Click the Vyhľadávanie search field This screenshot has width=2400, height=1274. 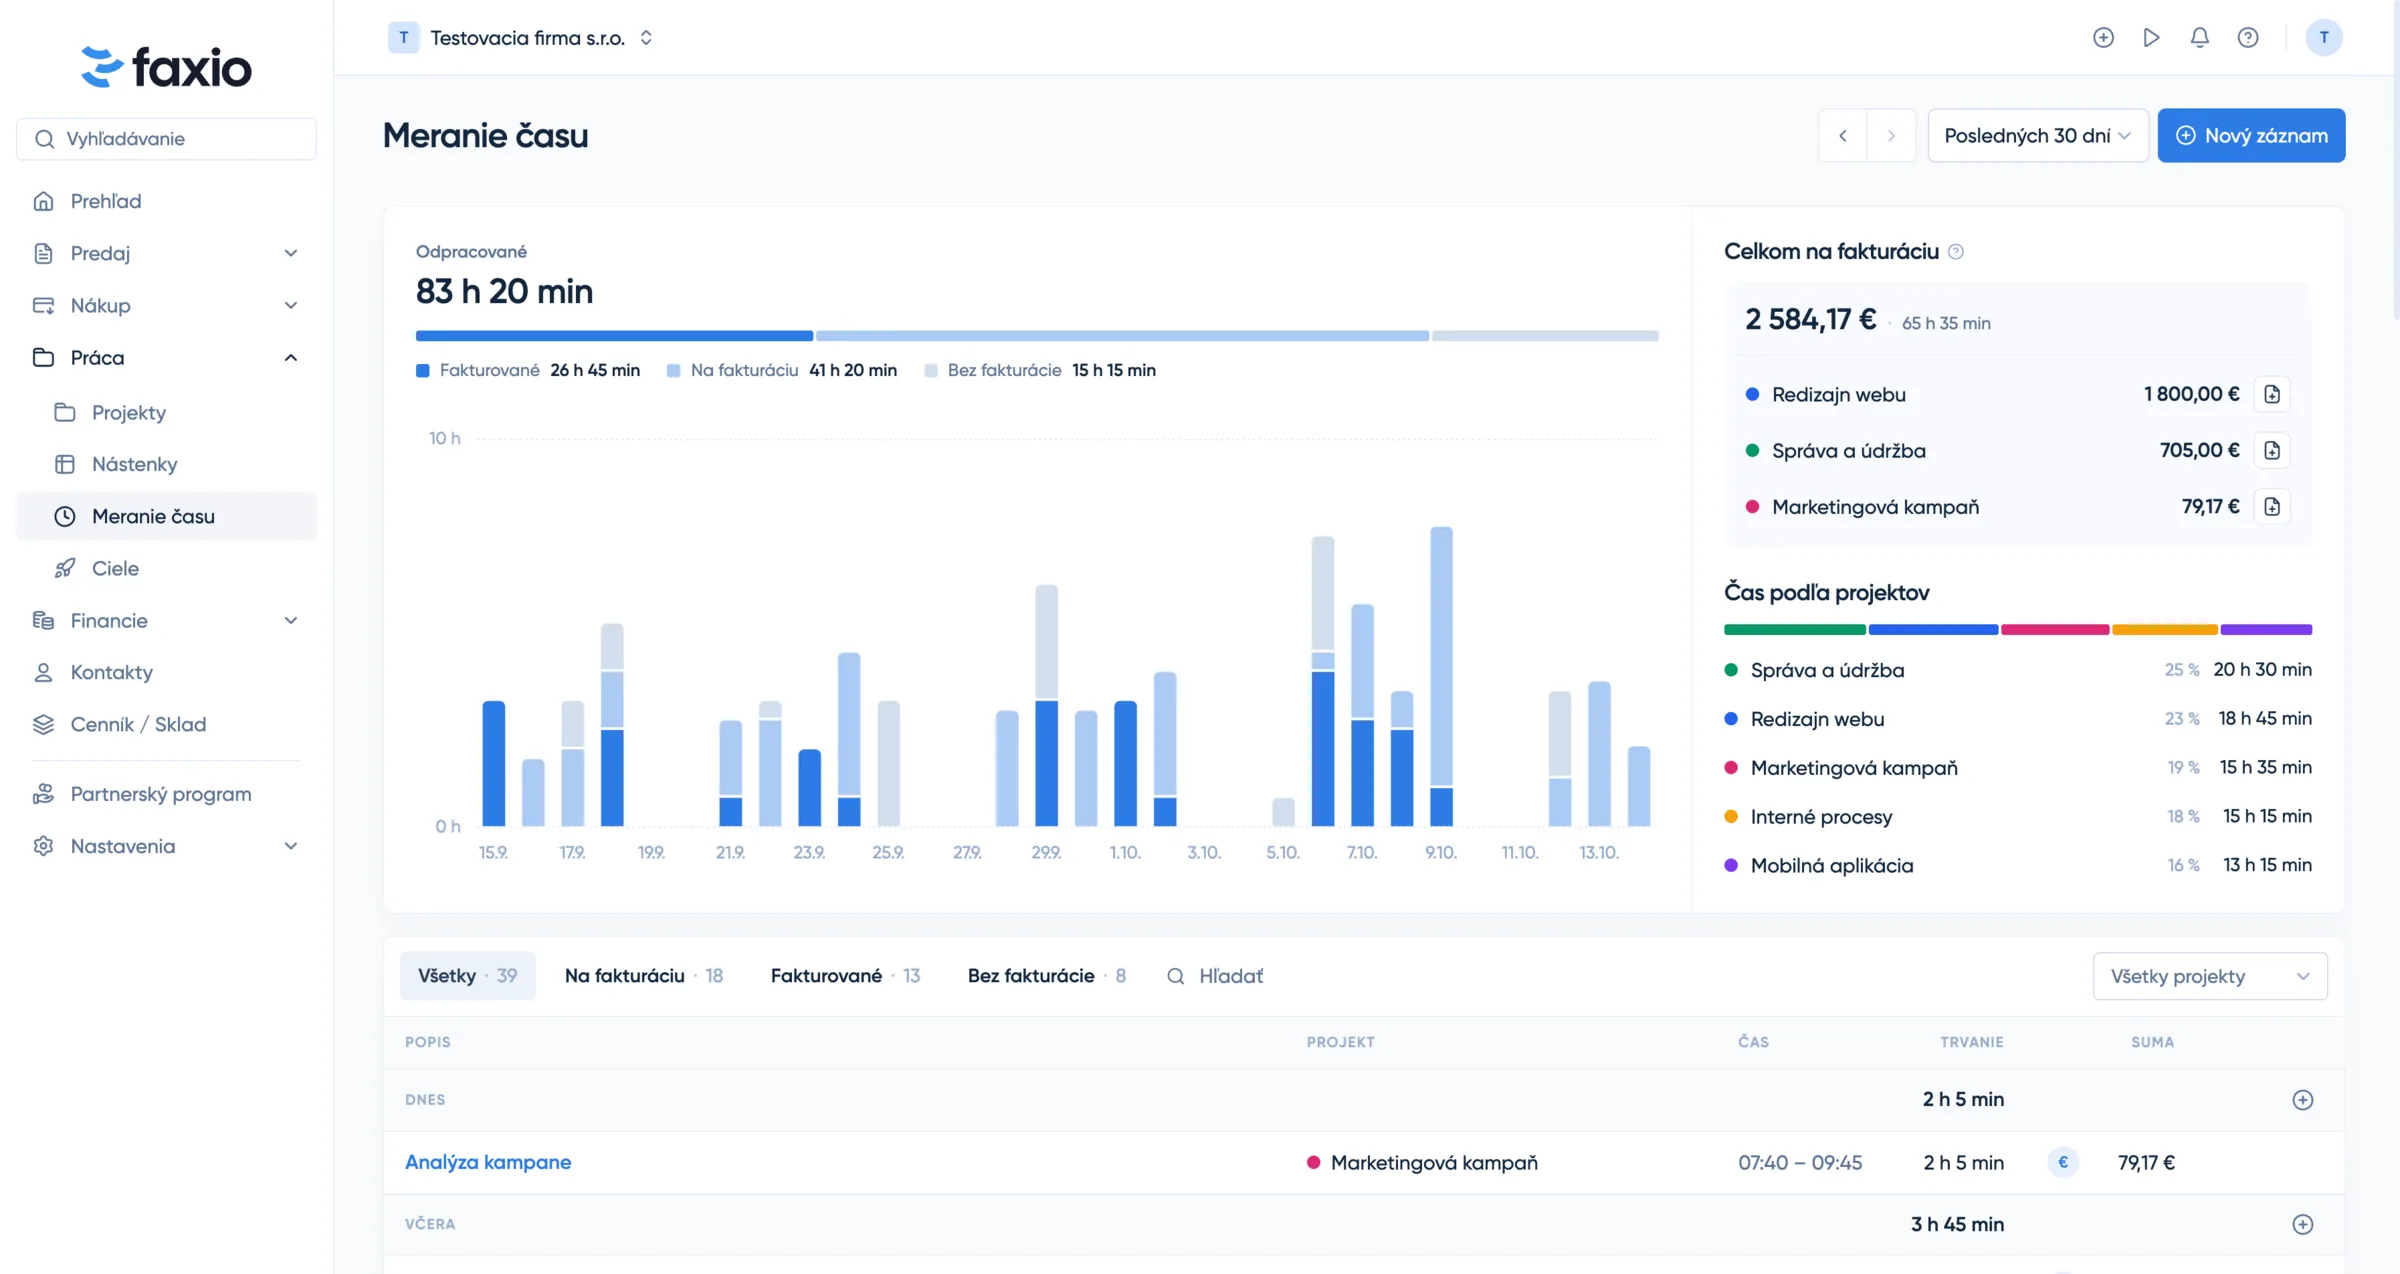(x=166, y=139)
